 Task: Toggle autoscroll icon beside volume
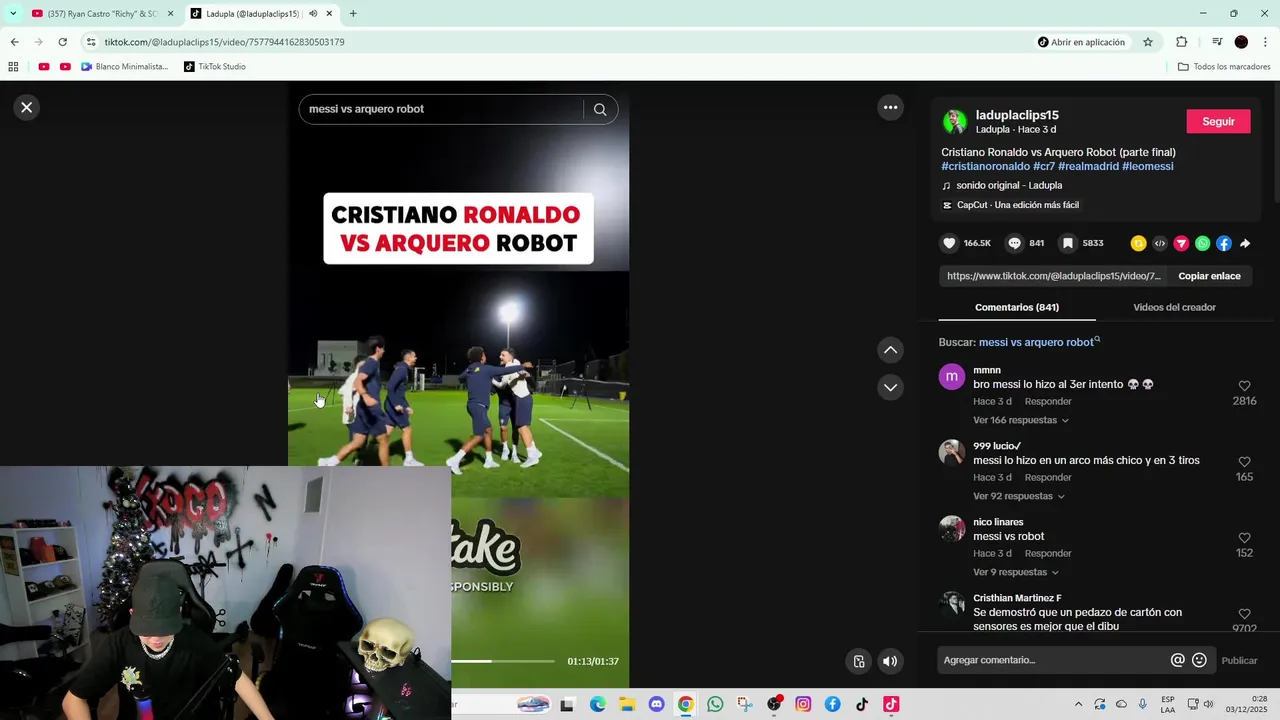(859, 661)
